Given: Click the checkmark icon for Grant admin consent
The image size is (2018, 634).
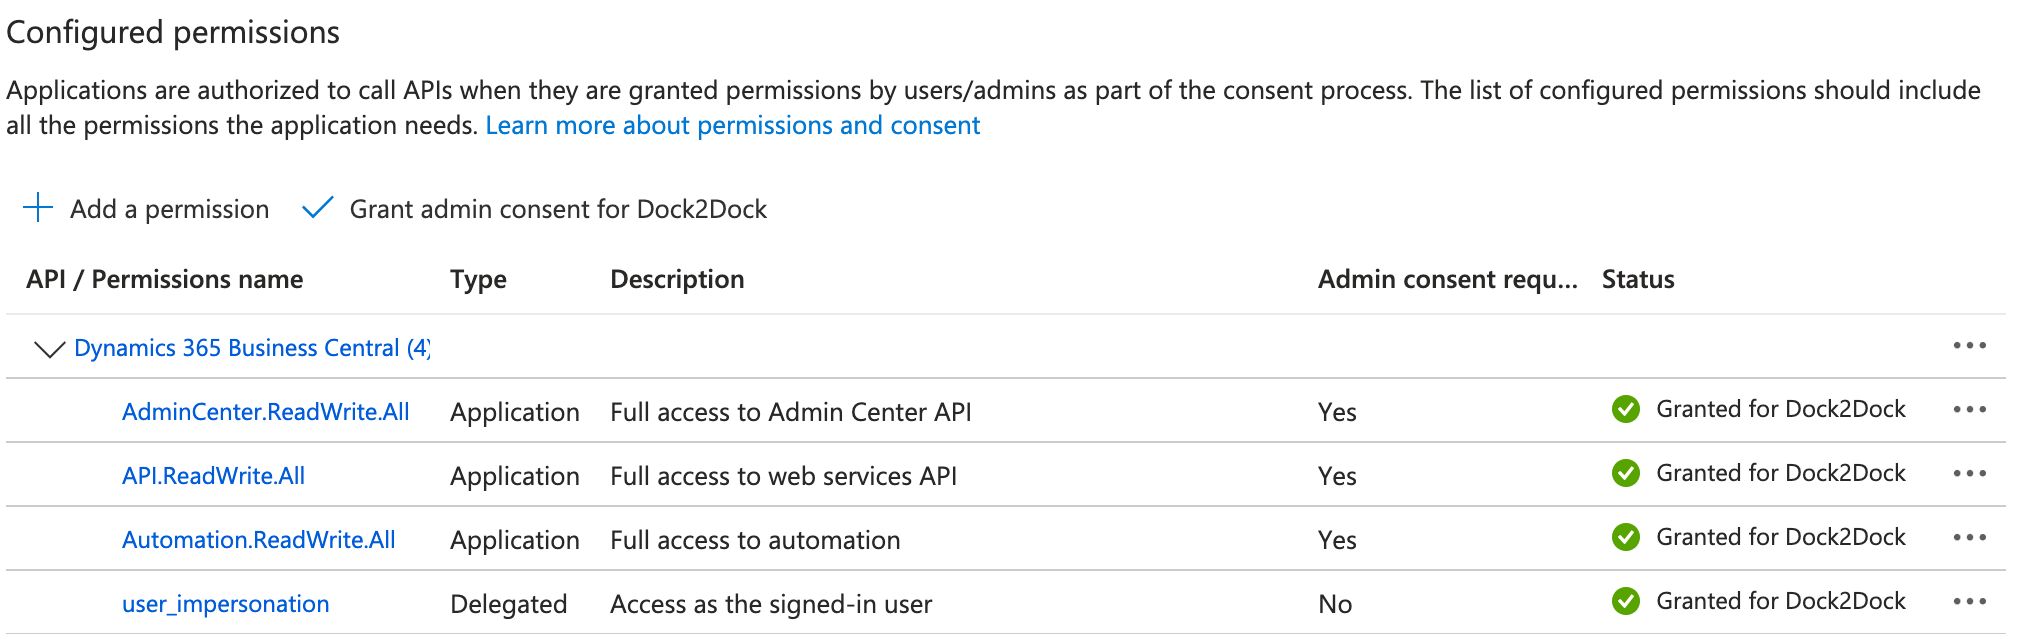Looking at the screenshot, I should (317, 208).
